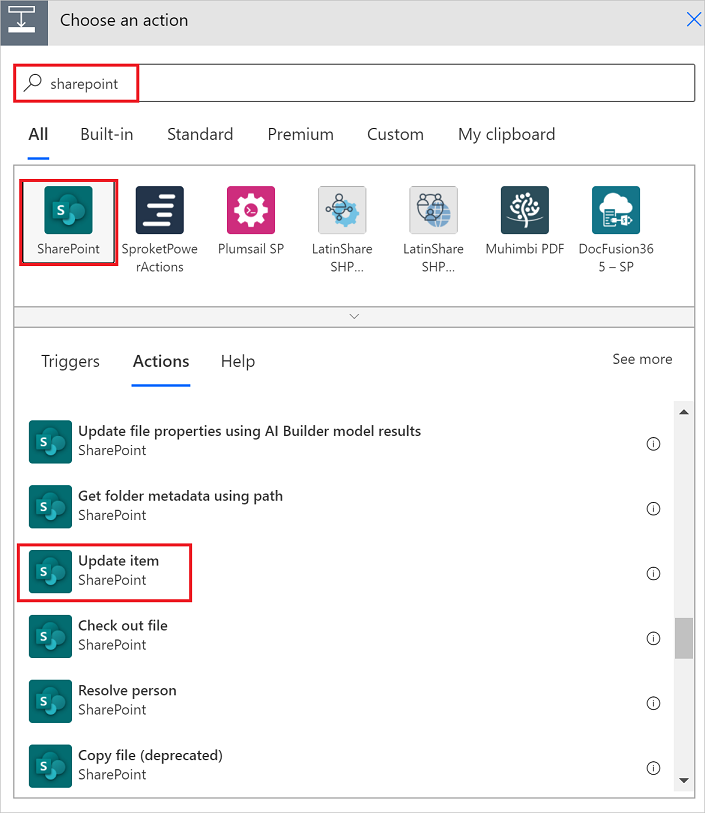The image size is (705, 813).
Task: Open the Standard connectors tab
Action: (200, 134)
